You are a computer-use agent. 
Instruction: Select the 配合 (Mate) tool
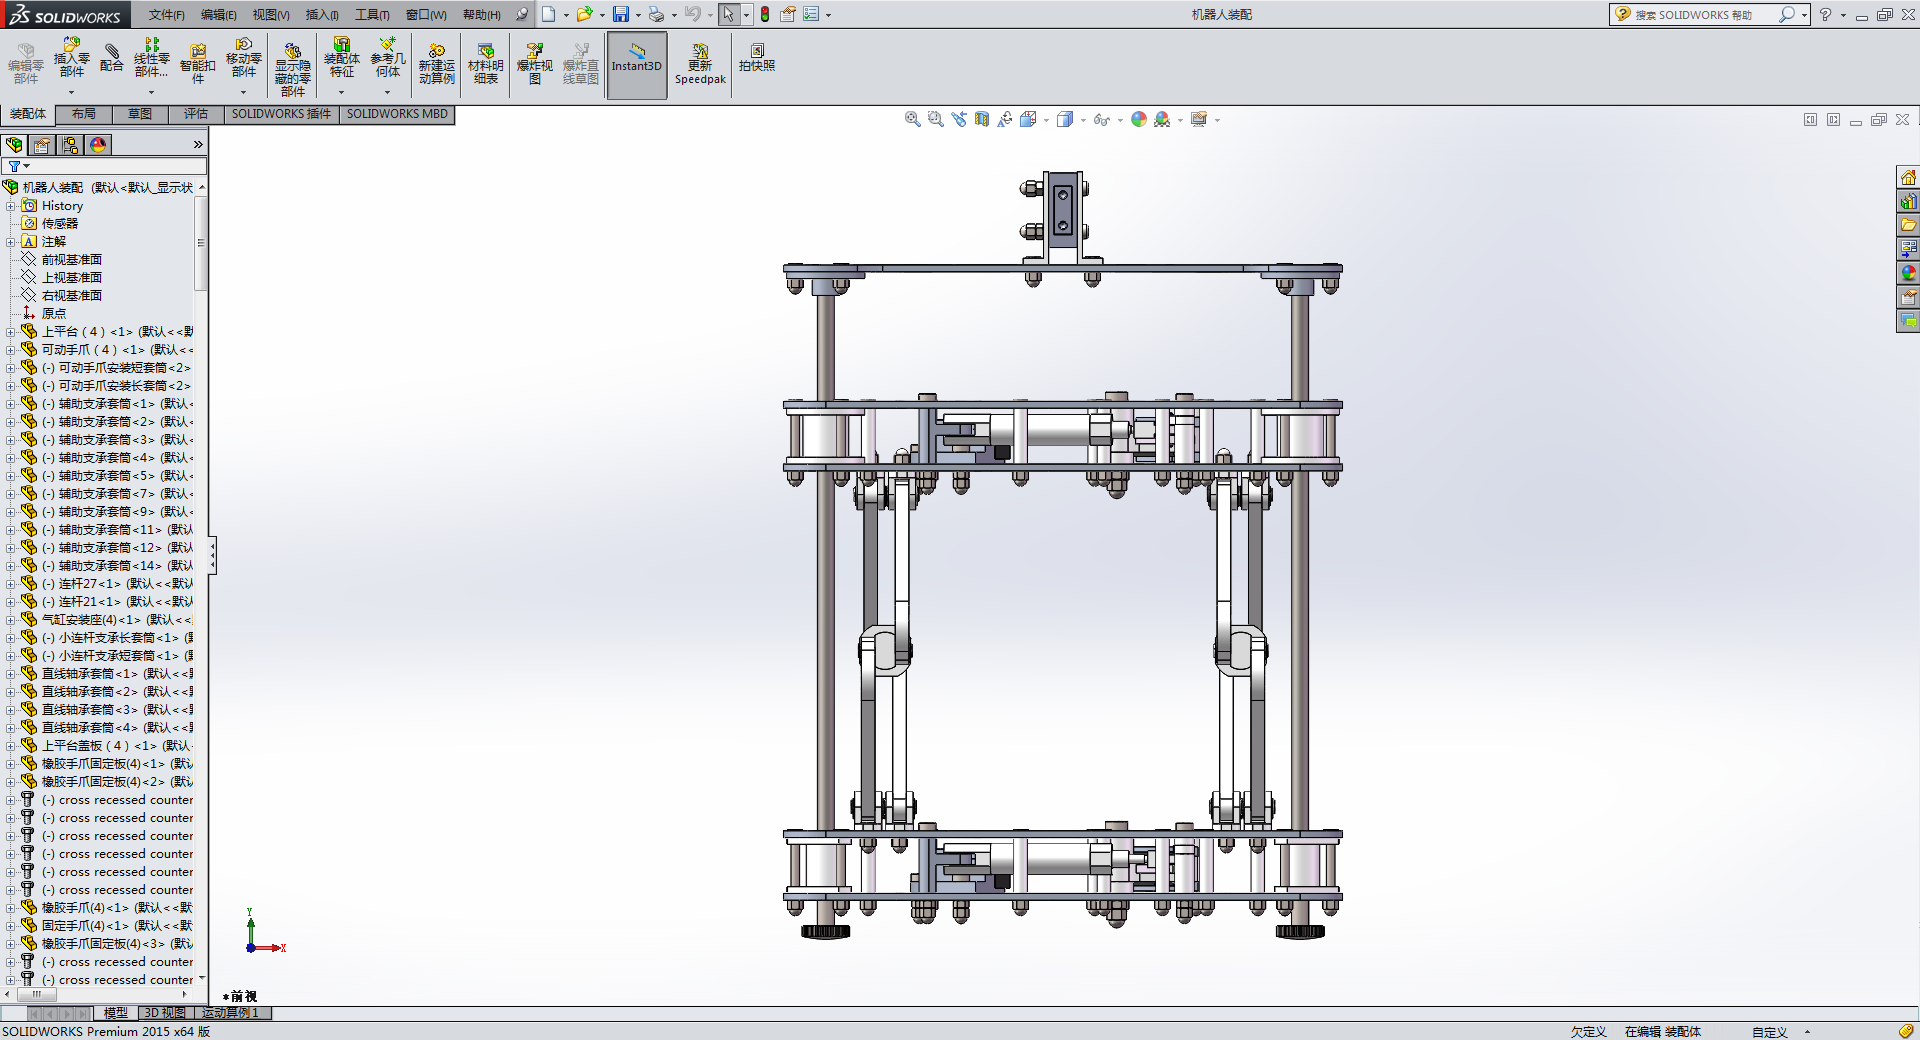click(x=111, y=58)
